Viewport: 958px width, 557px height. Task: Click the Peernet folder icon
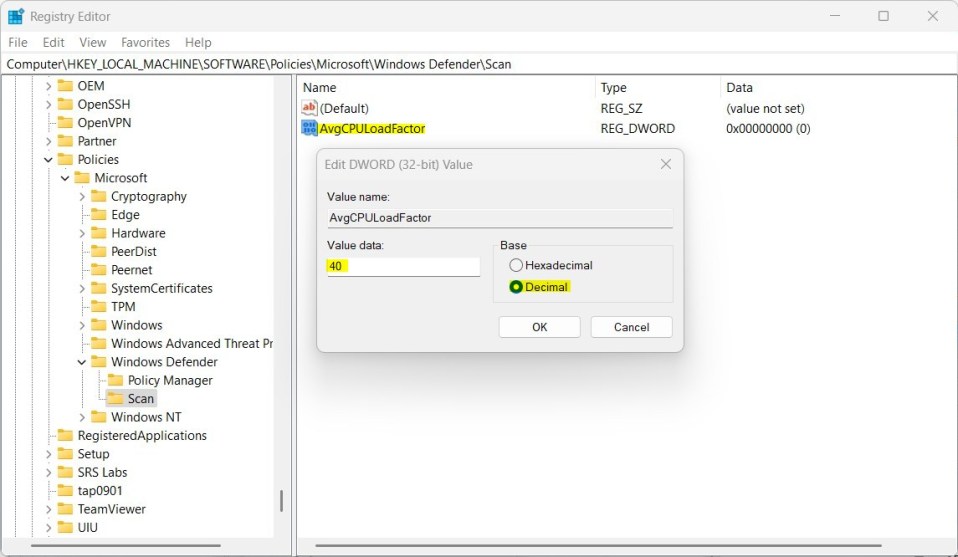pos(99,269)
